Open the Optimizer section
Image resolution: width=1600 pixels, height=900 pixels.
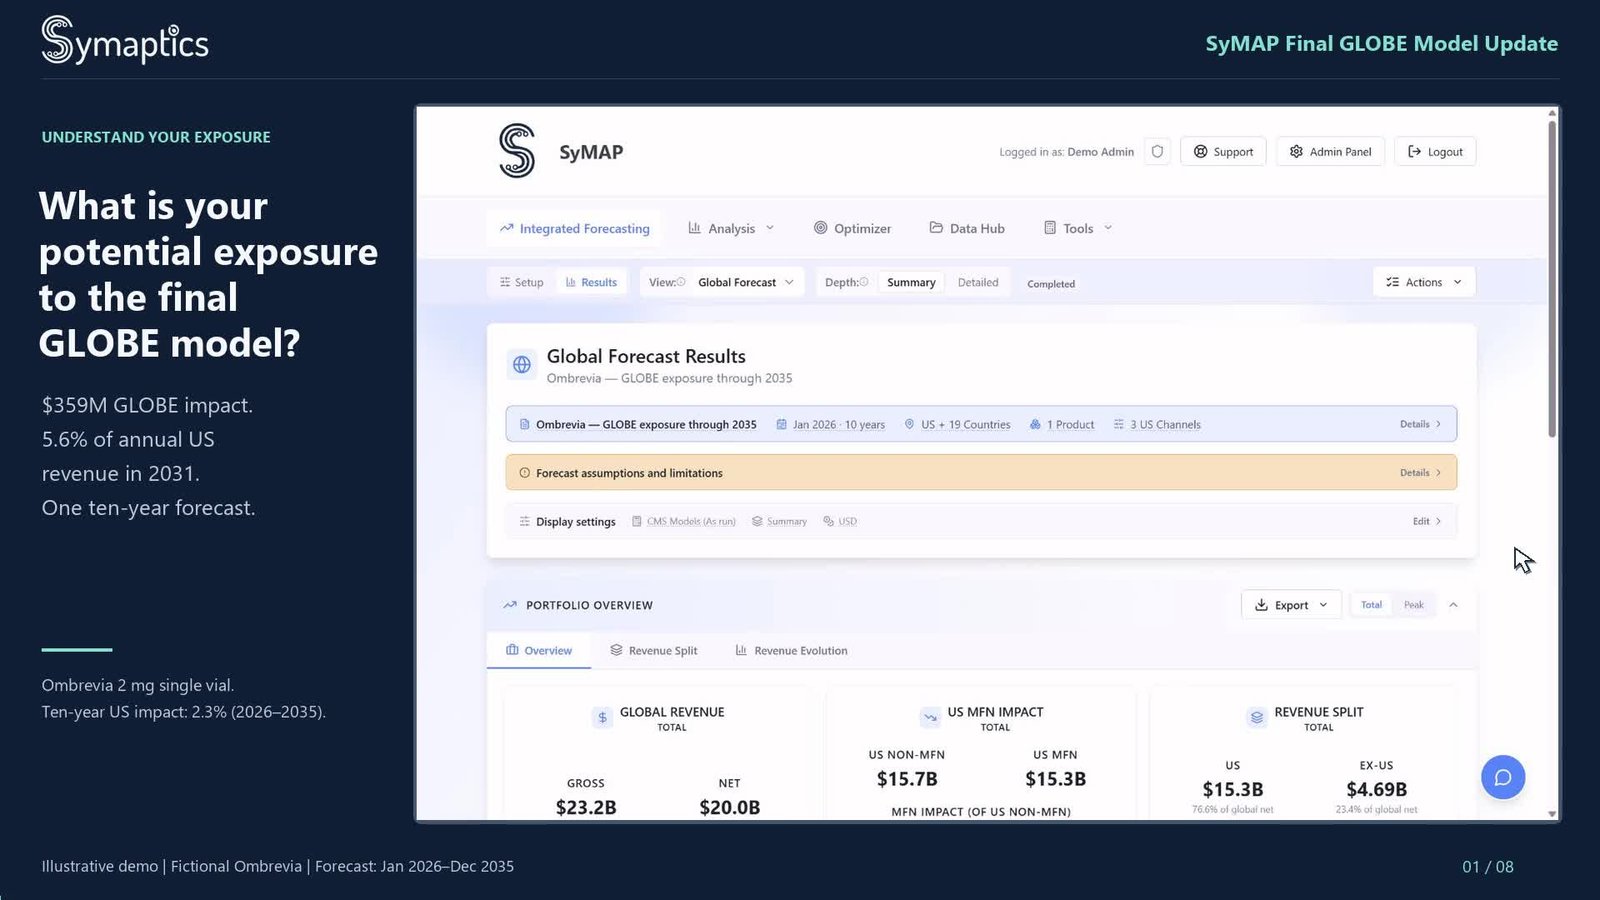(x=852, y=228)
